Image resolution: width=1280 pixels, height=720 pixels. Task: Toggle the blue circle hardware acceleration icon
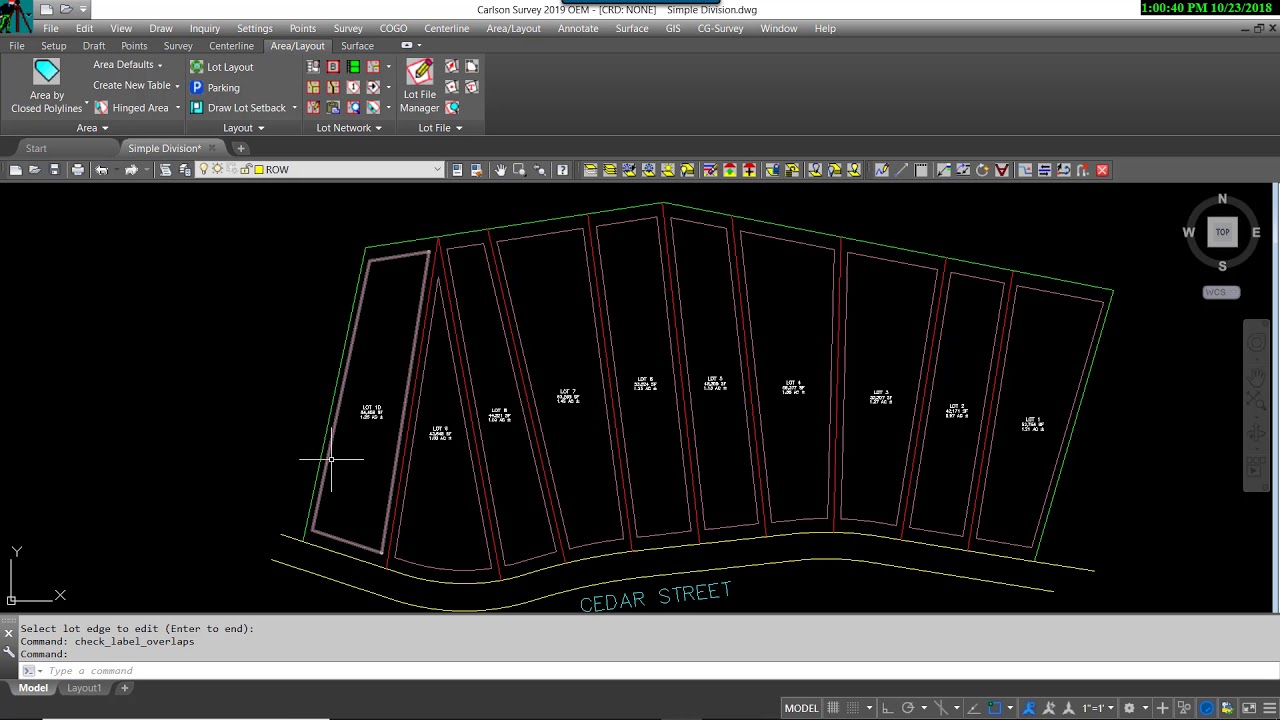coord(1207,708)
